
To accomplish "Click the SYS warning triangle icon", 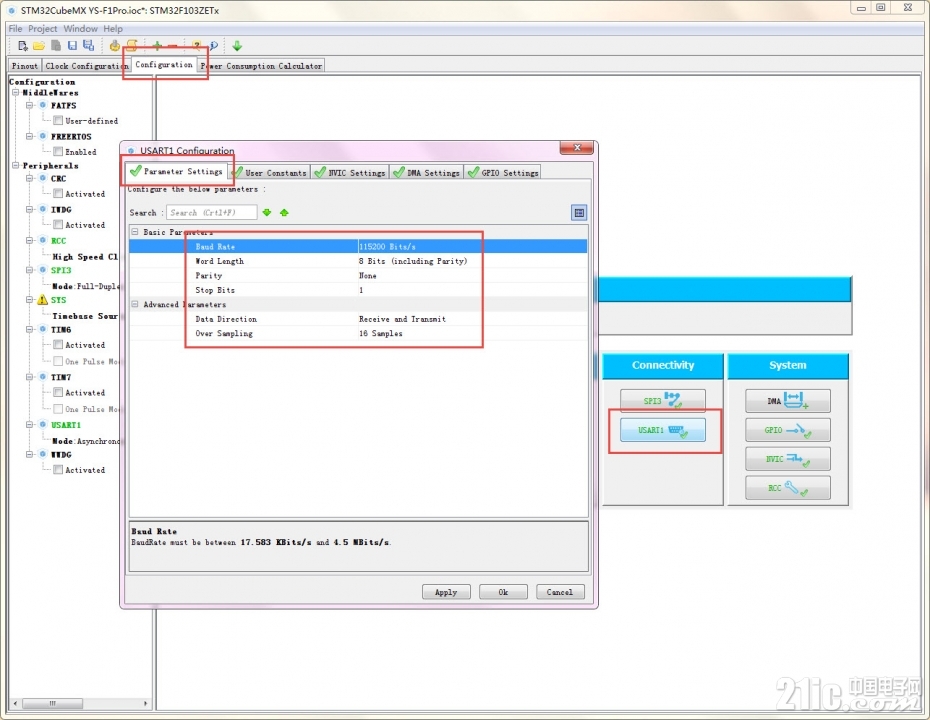I will click(x=43, y=300).
